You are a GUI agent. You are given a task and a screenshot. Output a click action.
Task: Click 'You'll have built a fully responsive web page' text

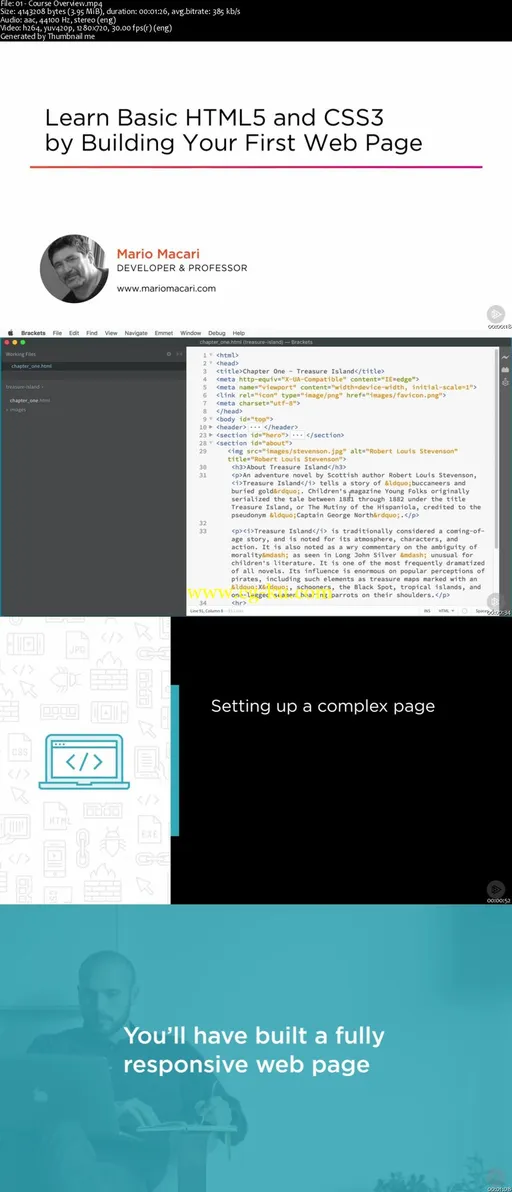[254, 1050]
